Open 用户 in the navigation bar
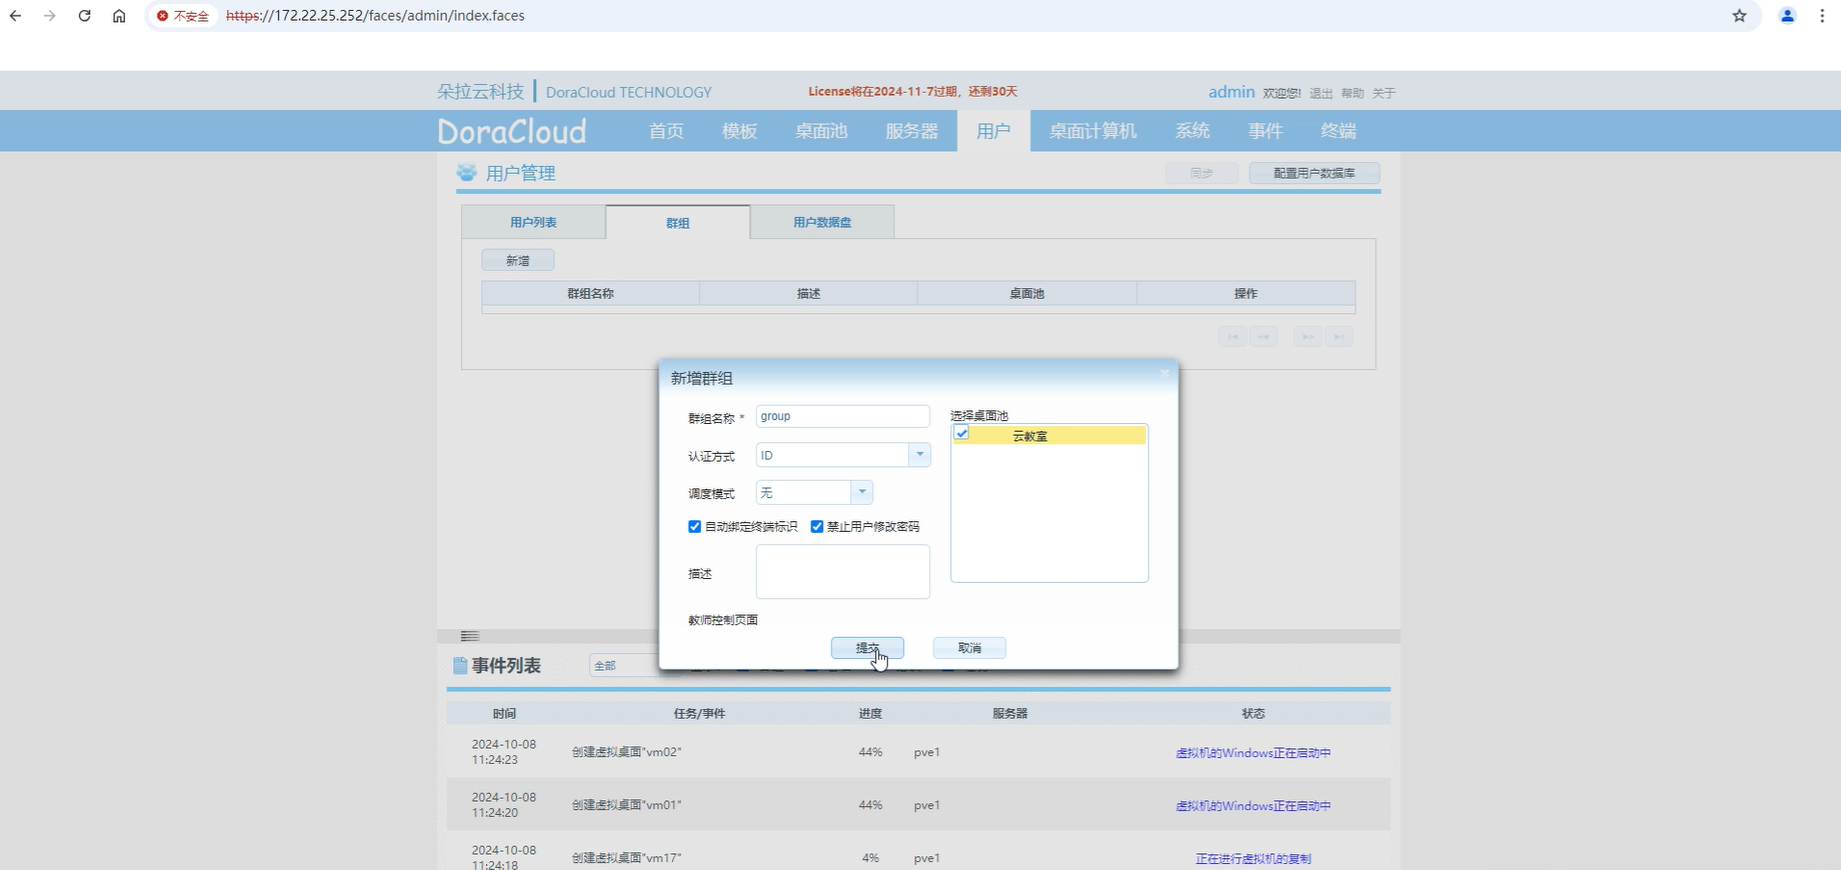This screenshot has width=1841, height=870. [994, 131]
